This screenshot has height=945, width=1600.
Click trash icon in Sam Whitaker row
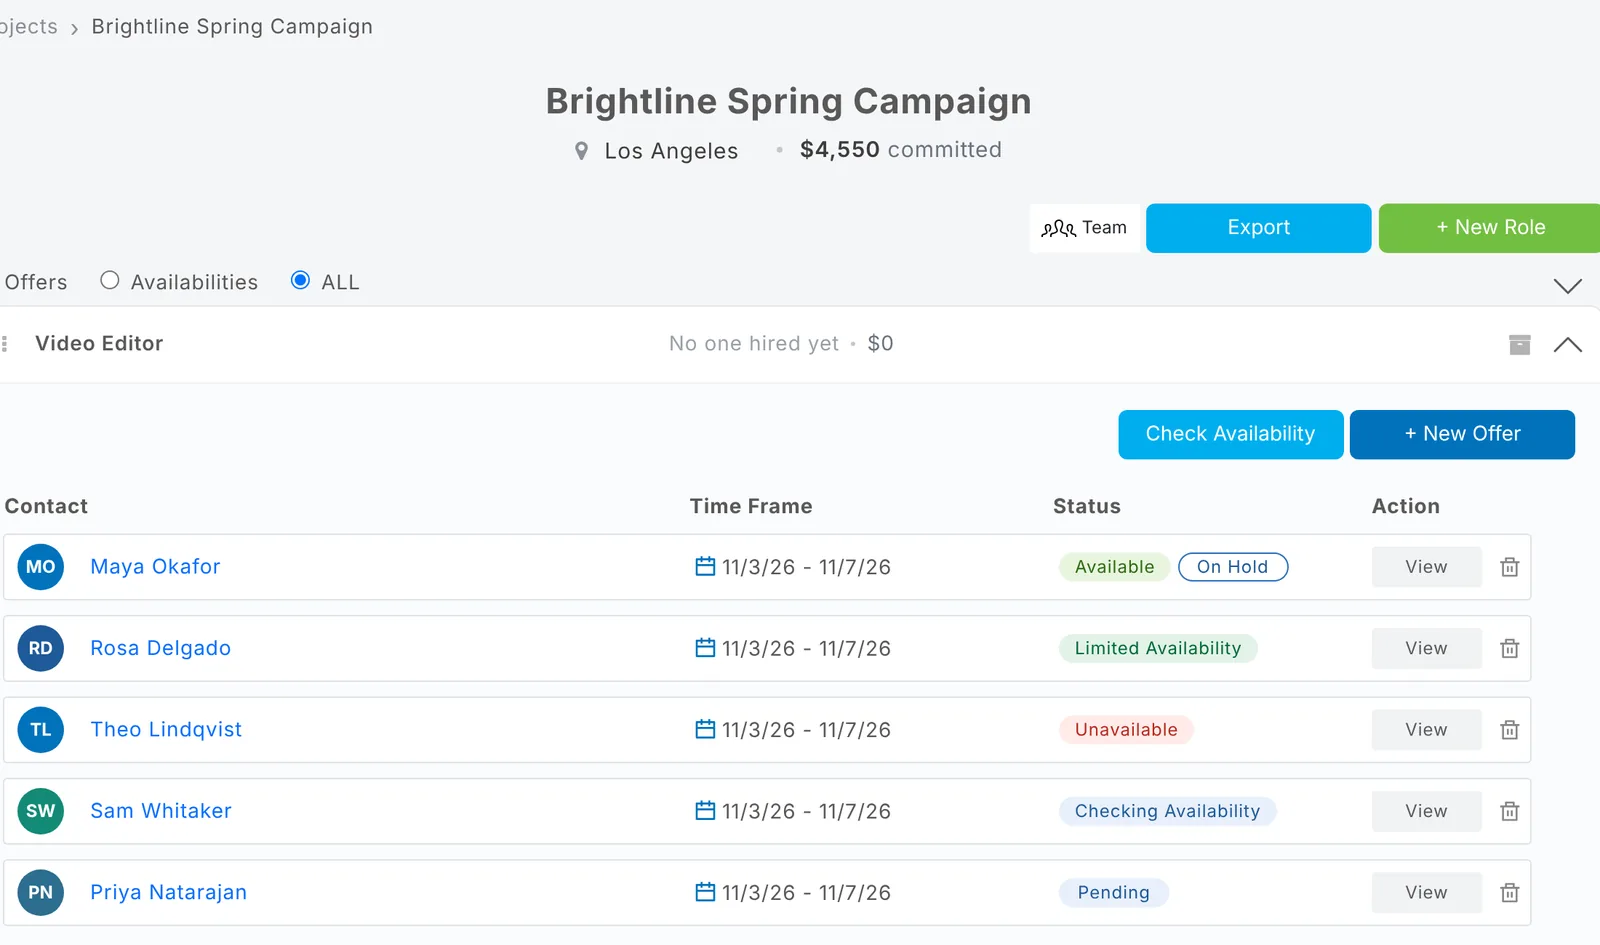pos(1510,811)
